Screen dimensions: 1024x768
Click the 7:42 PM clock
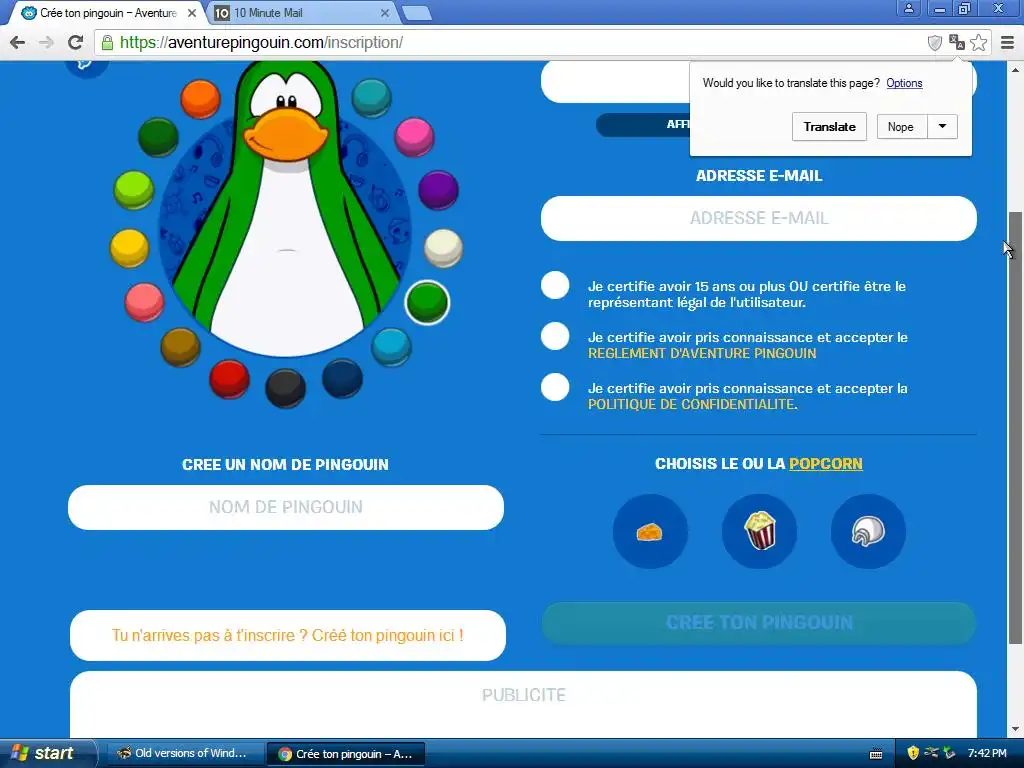point(987,754)
